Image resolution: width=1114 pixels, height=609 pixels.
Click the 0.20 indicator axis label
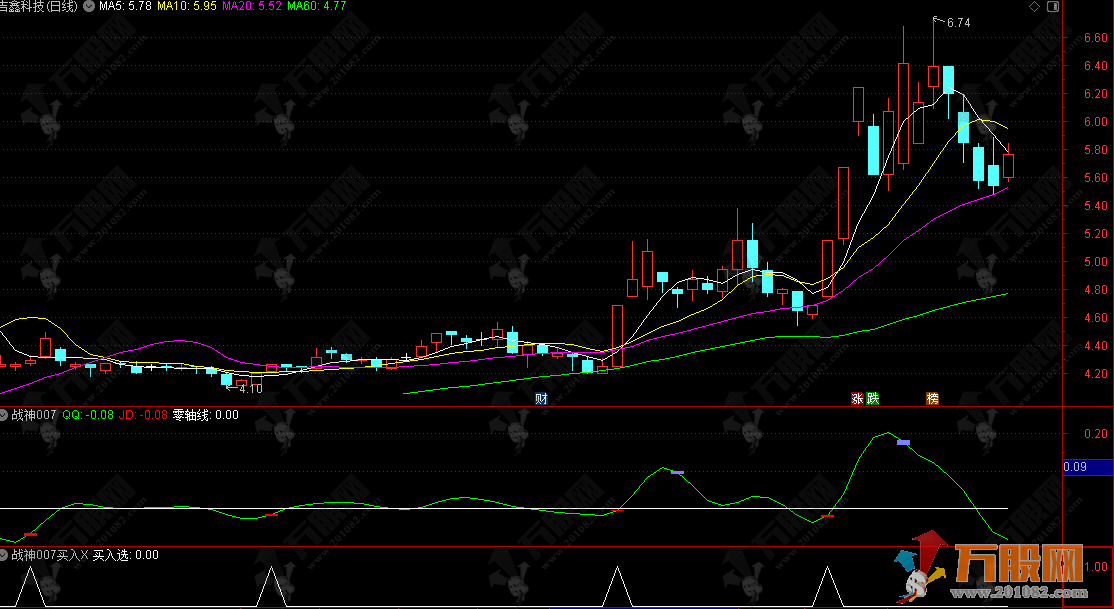tap(1096, 434)
